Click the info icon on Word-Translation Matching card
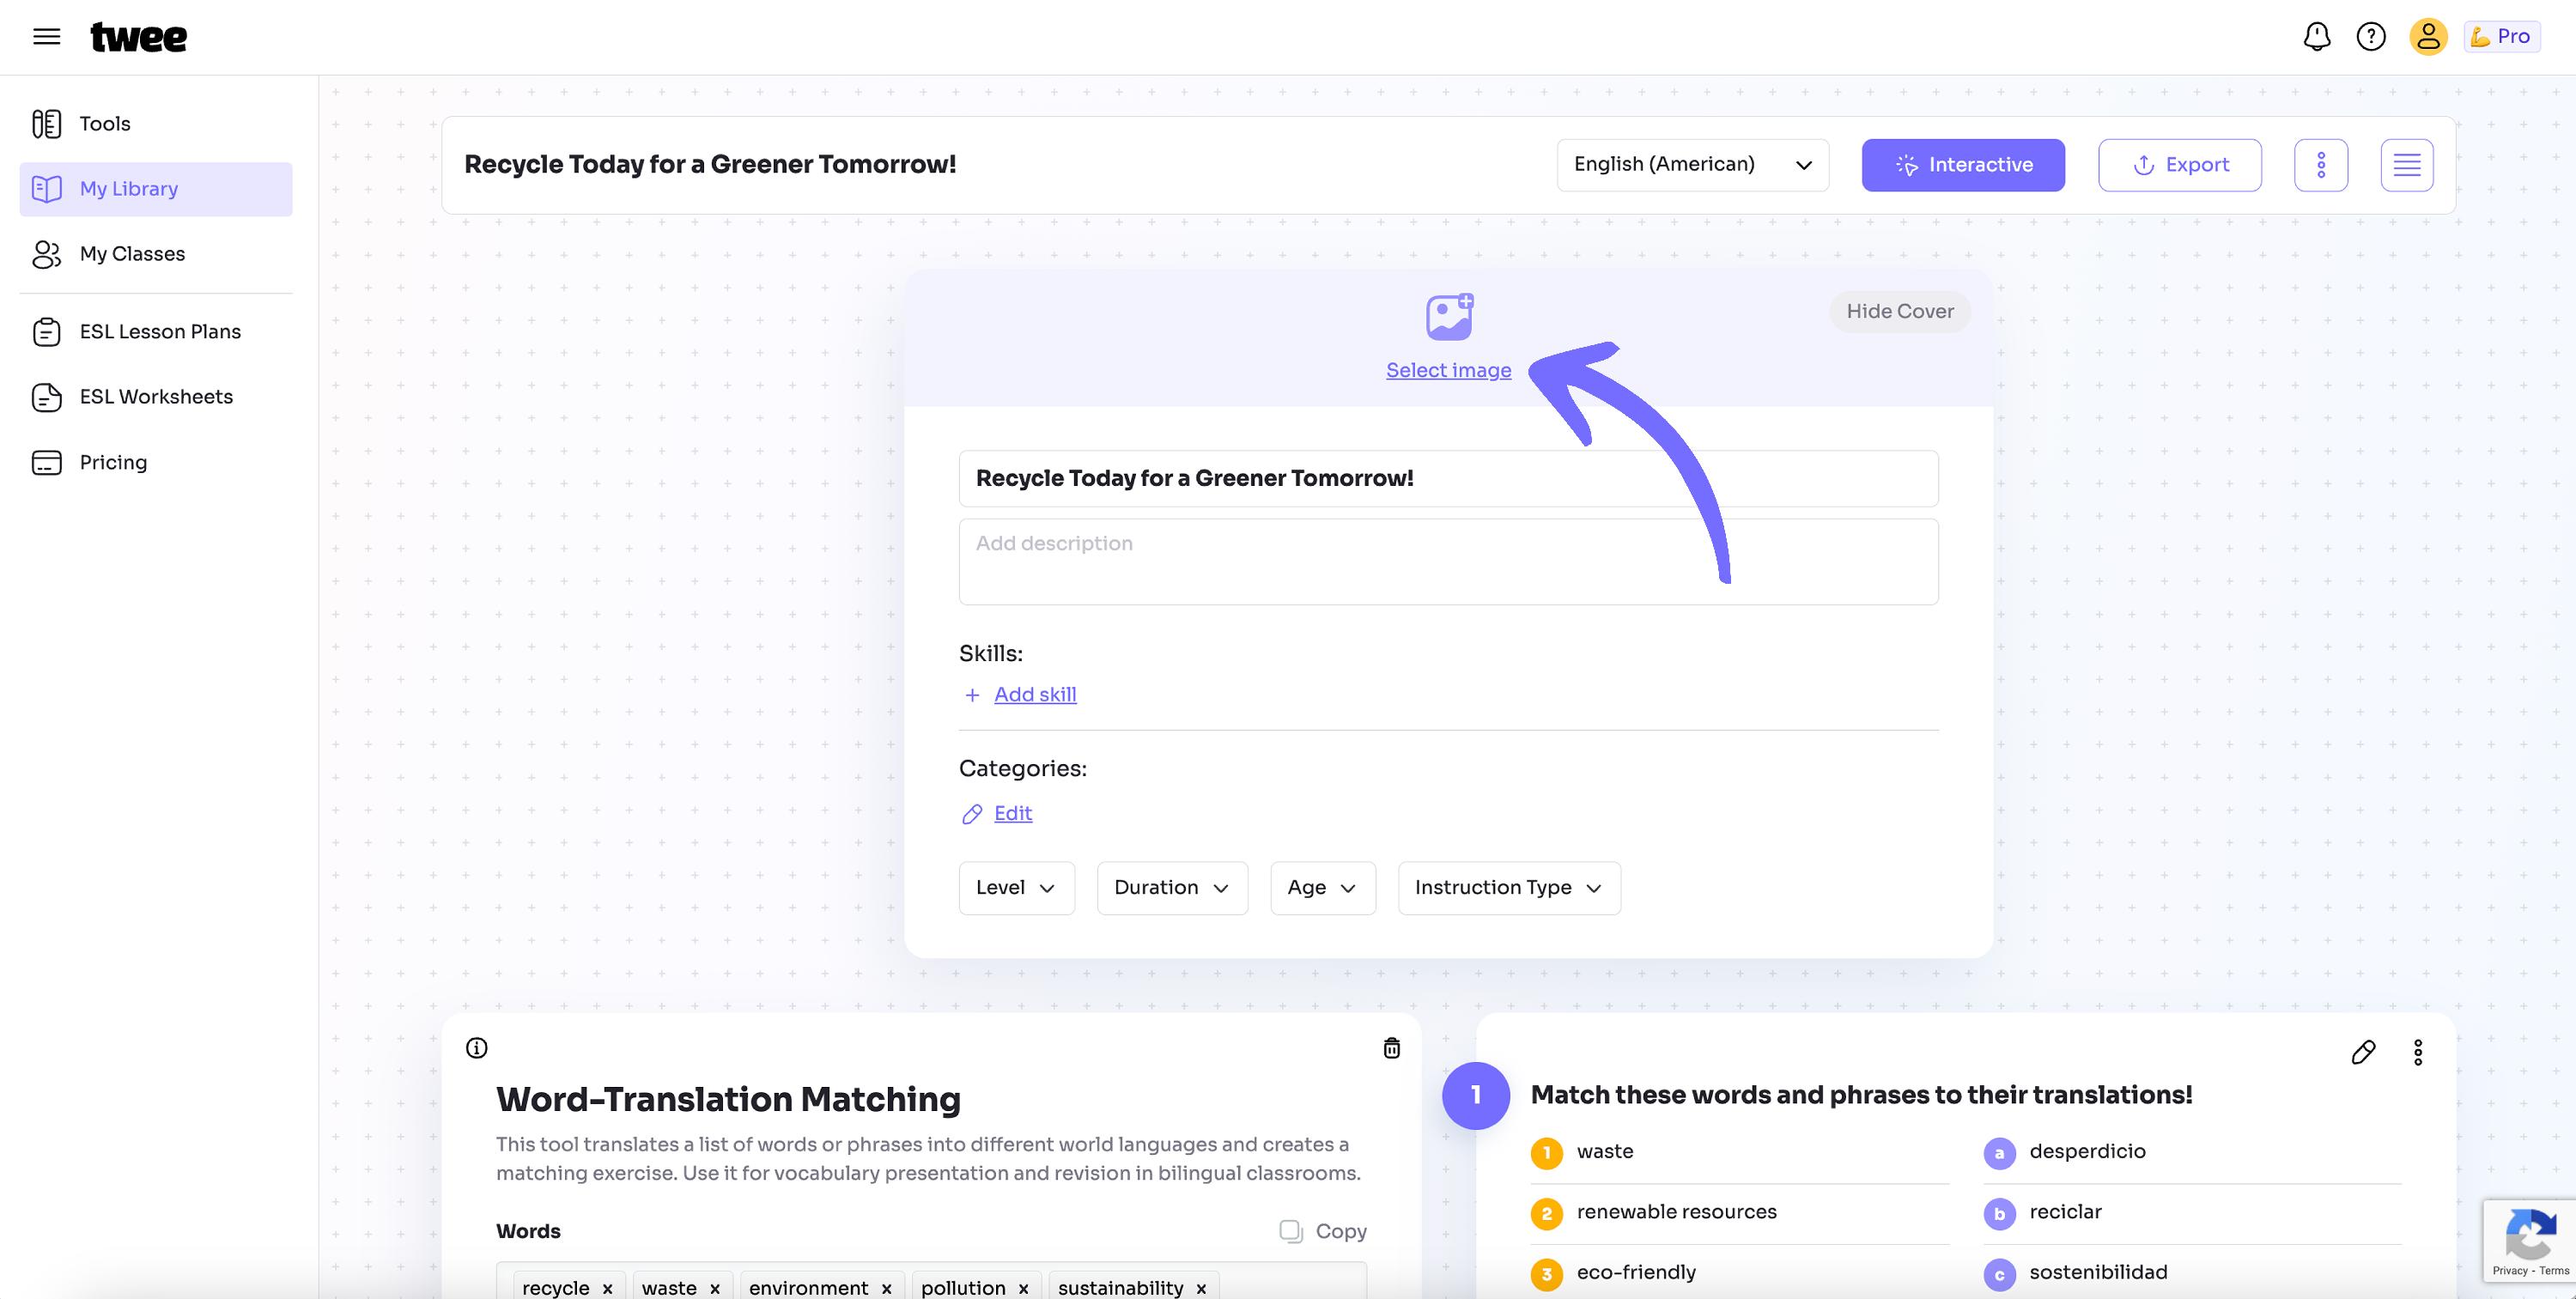The height and width of the screenshot is (1299, 2576). [x=477, y=1048]
